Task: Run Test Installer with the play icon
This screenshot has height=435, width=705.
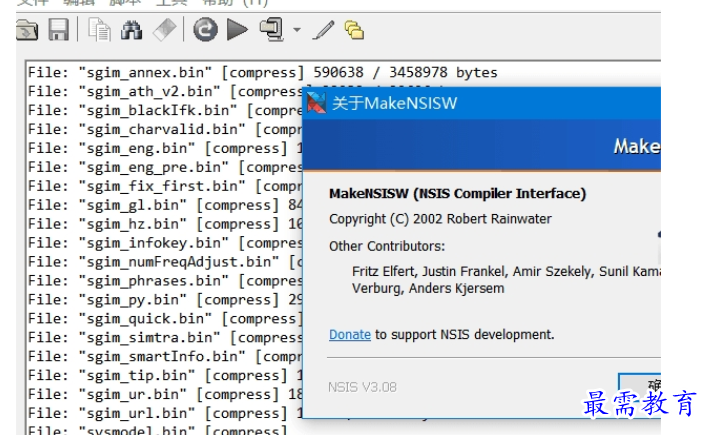Action: point(237,30)
